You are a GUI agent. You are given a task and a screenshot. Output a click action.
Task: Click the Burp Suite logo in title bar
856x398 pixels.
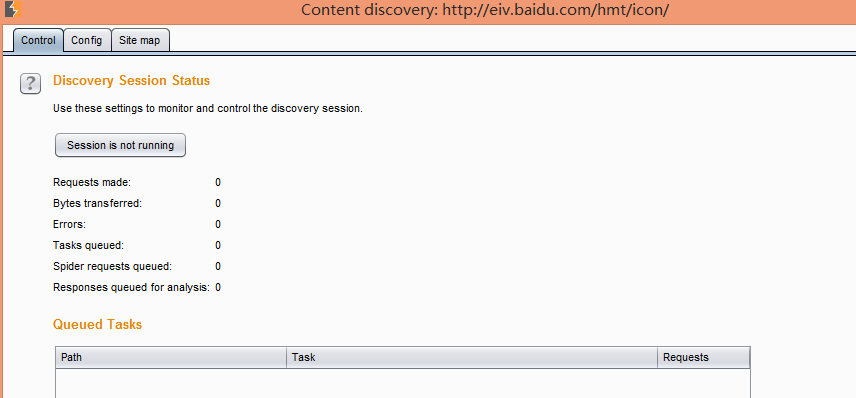[12, 9]
